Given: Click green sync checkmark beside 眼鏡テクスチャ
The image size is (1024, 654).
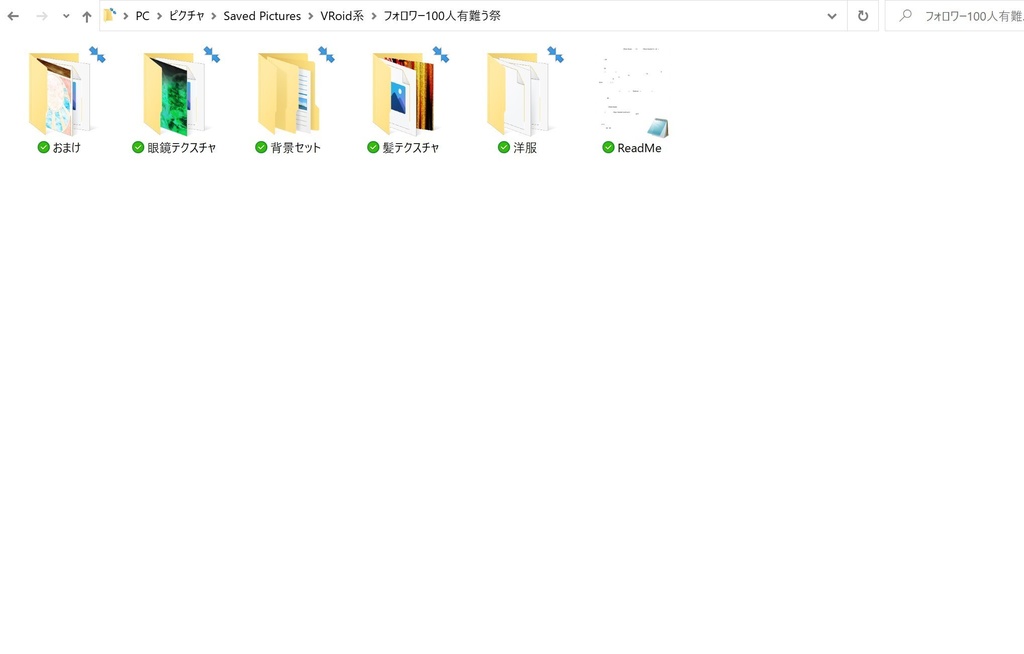Looking at the screenshot, I should click(x=138, y=147).
